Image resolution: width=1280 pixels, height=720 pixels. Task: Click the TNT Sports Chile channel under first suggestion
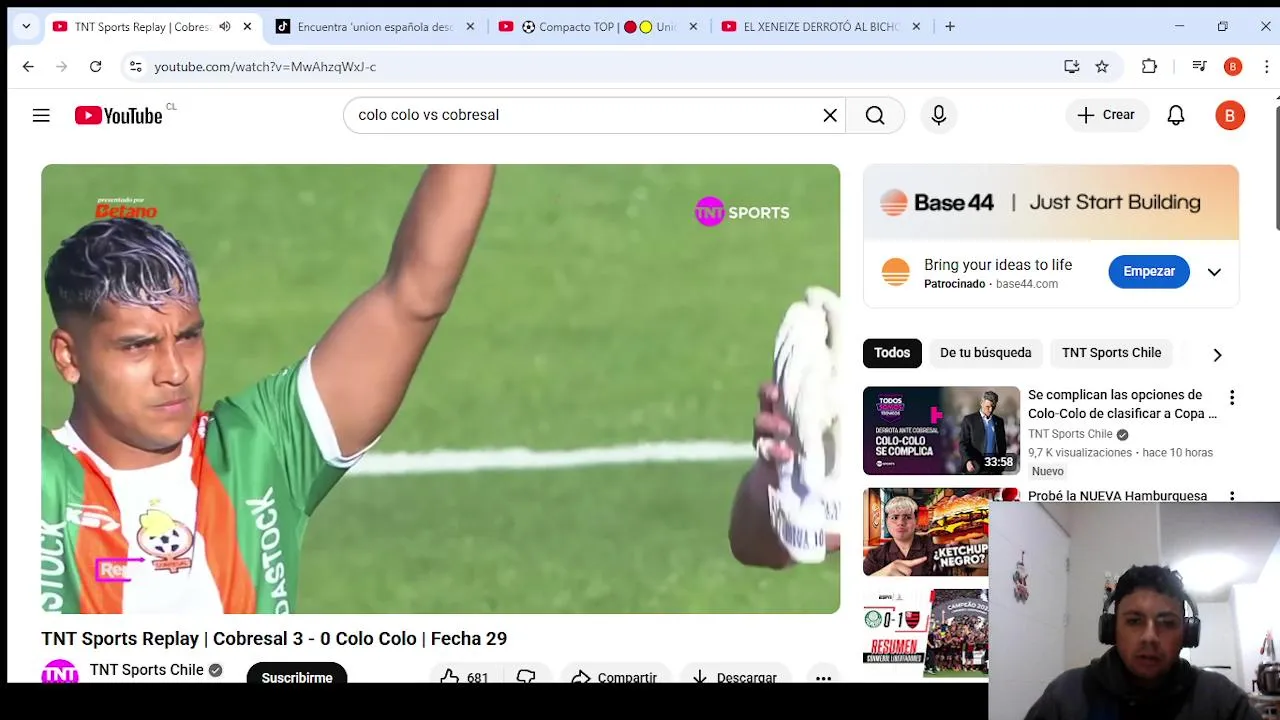1070,434
